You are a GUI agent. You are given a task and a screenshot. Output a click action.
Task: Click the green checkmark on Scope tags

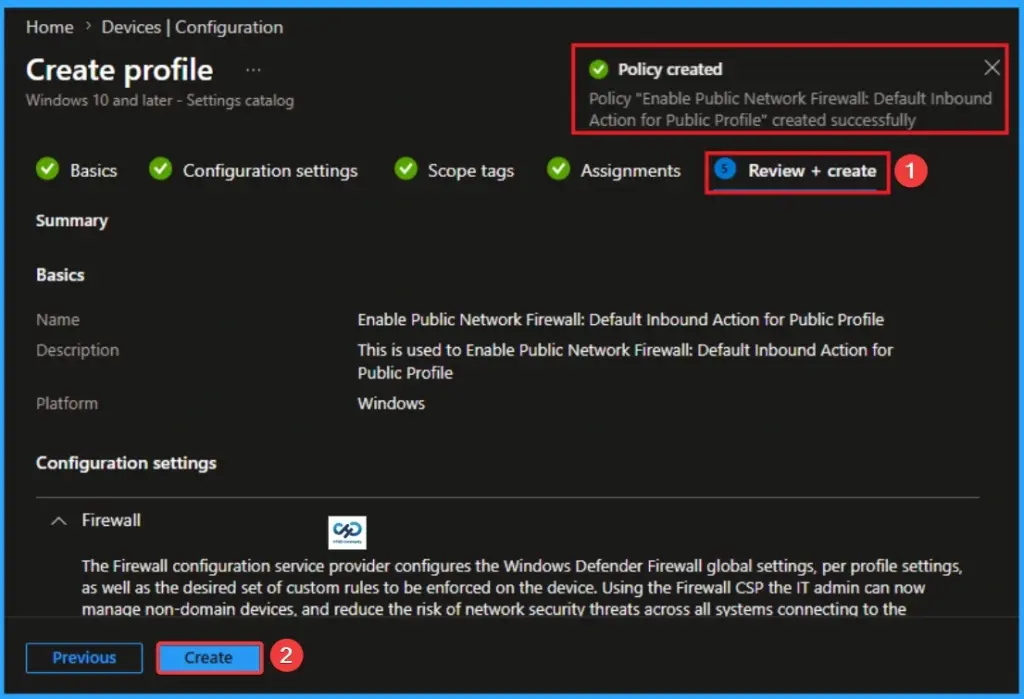[x=405, y=170]
